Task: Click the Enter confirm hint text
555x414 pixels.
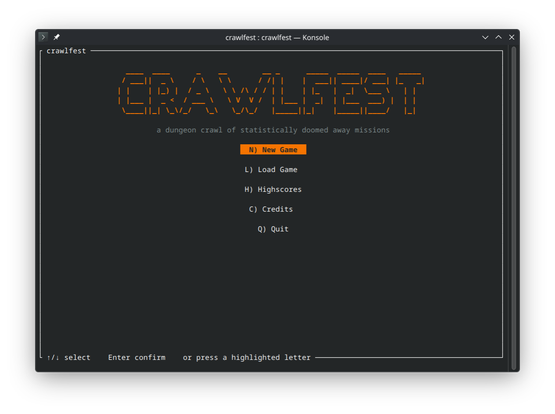Action: (x=137, y=357)
